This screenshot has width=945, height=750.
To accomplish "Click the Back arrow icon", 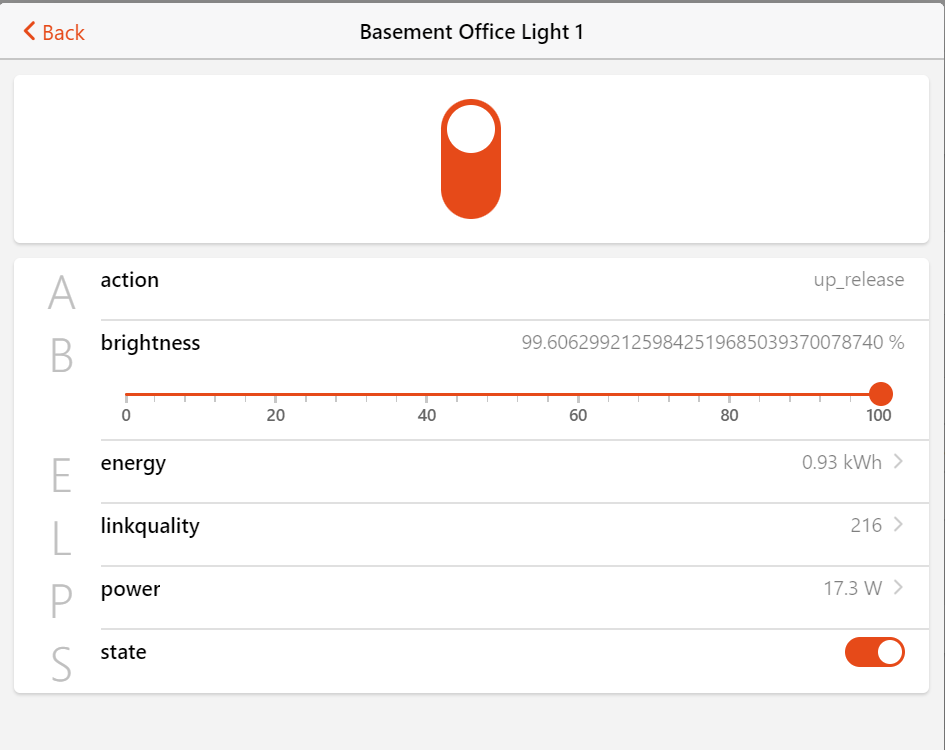I will [30, 32].
